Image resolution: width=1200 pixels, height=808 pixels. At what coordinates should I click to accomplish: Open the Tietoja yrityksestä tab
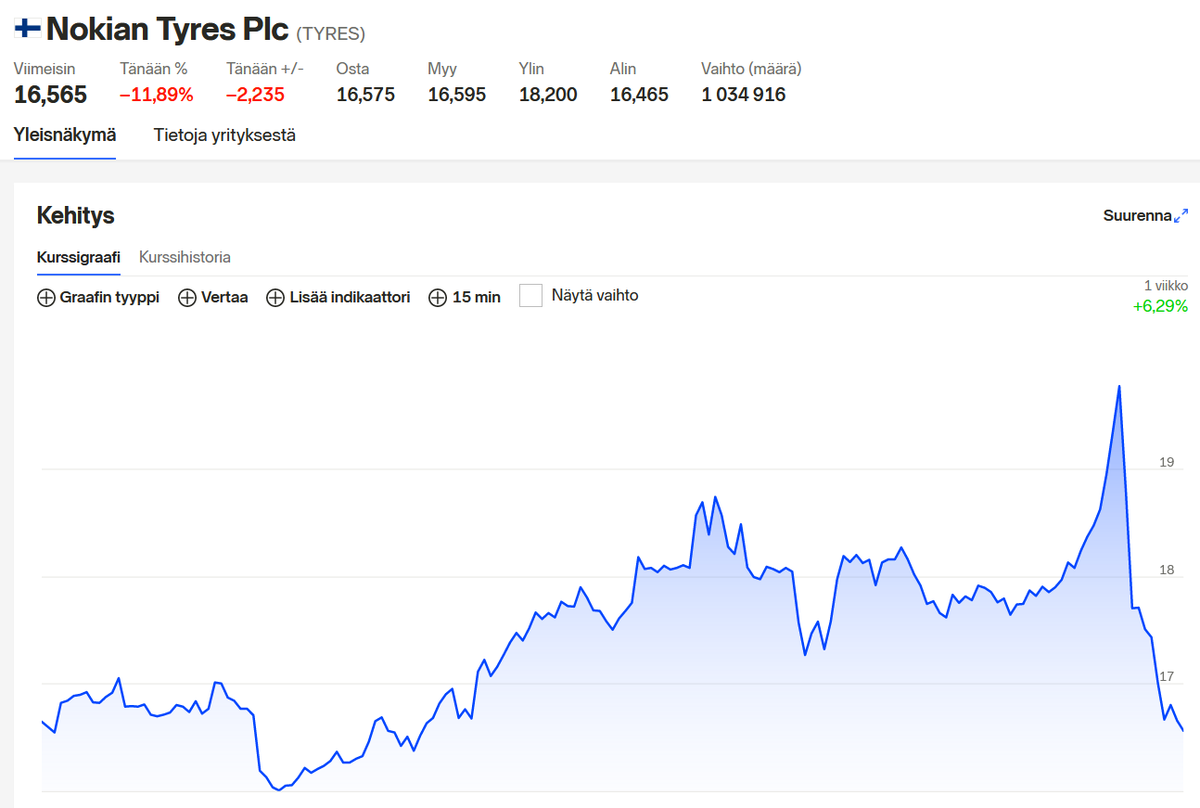tap(224, 135)
